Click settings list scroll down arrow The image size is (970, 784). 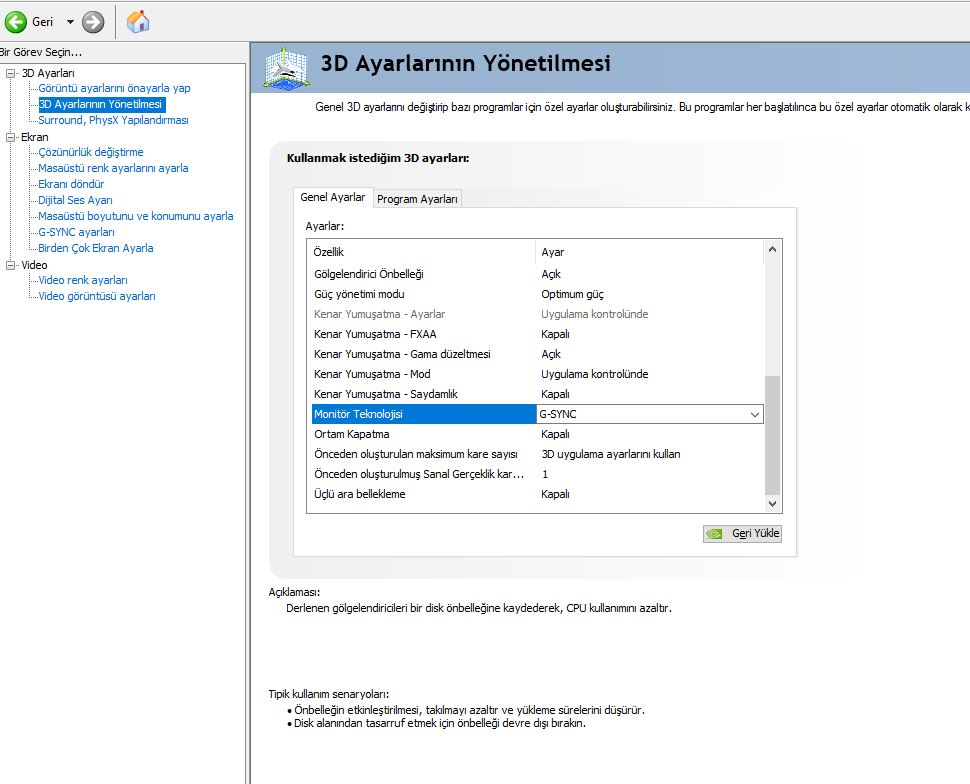tap(772, 504)
